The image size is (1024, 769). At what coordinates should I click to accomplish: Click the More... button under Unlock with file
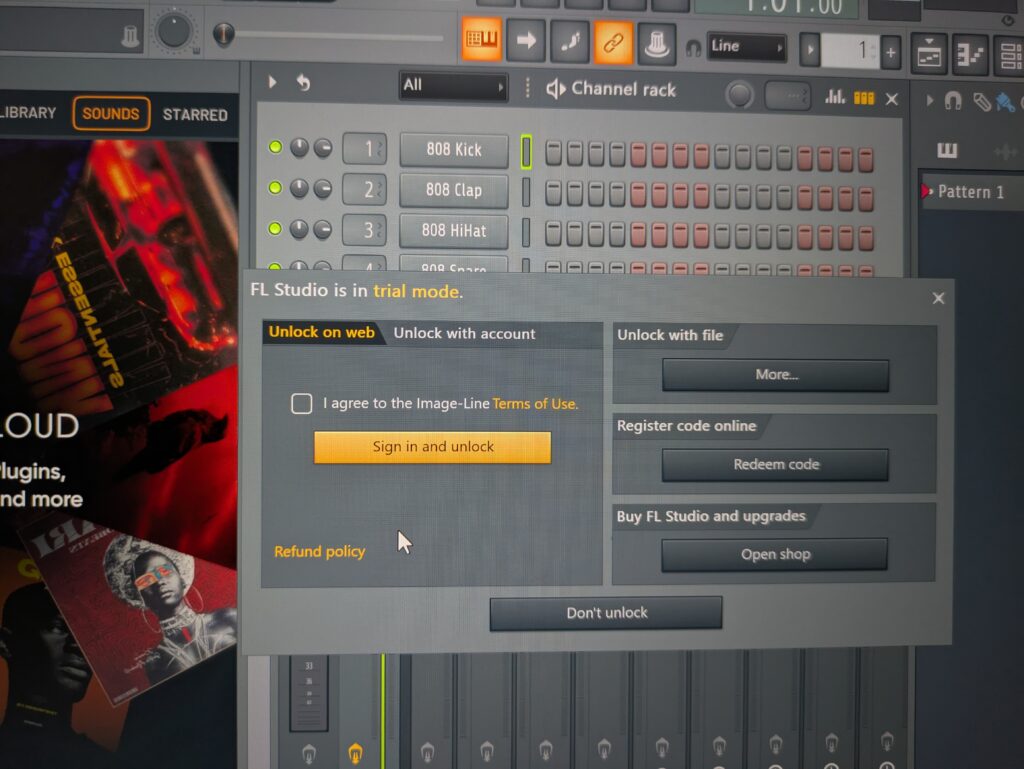(776, 375)
